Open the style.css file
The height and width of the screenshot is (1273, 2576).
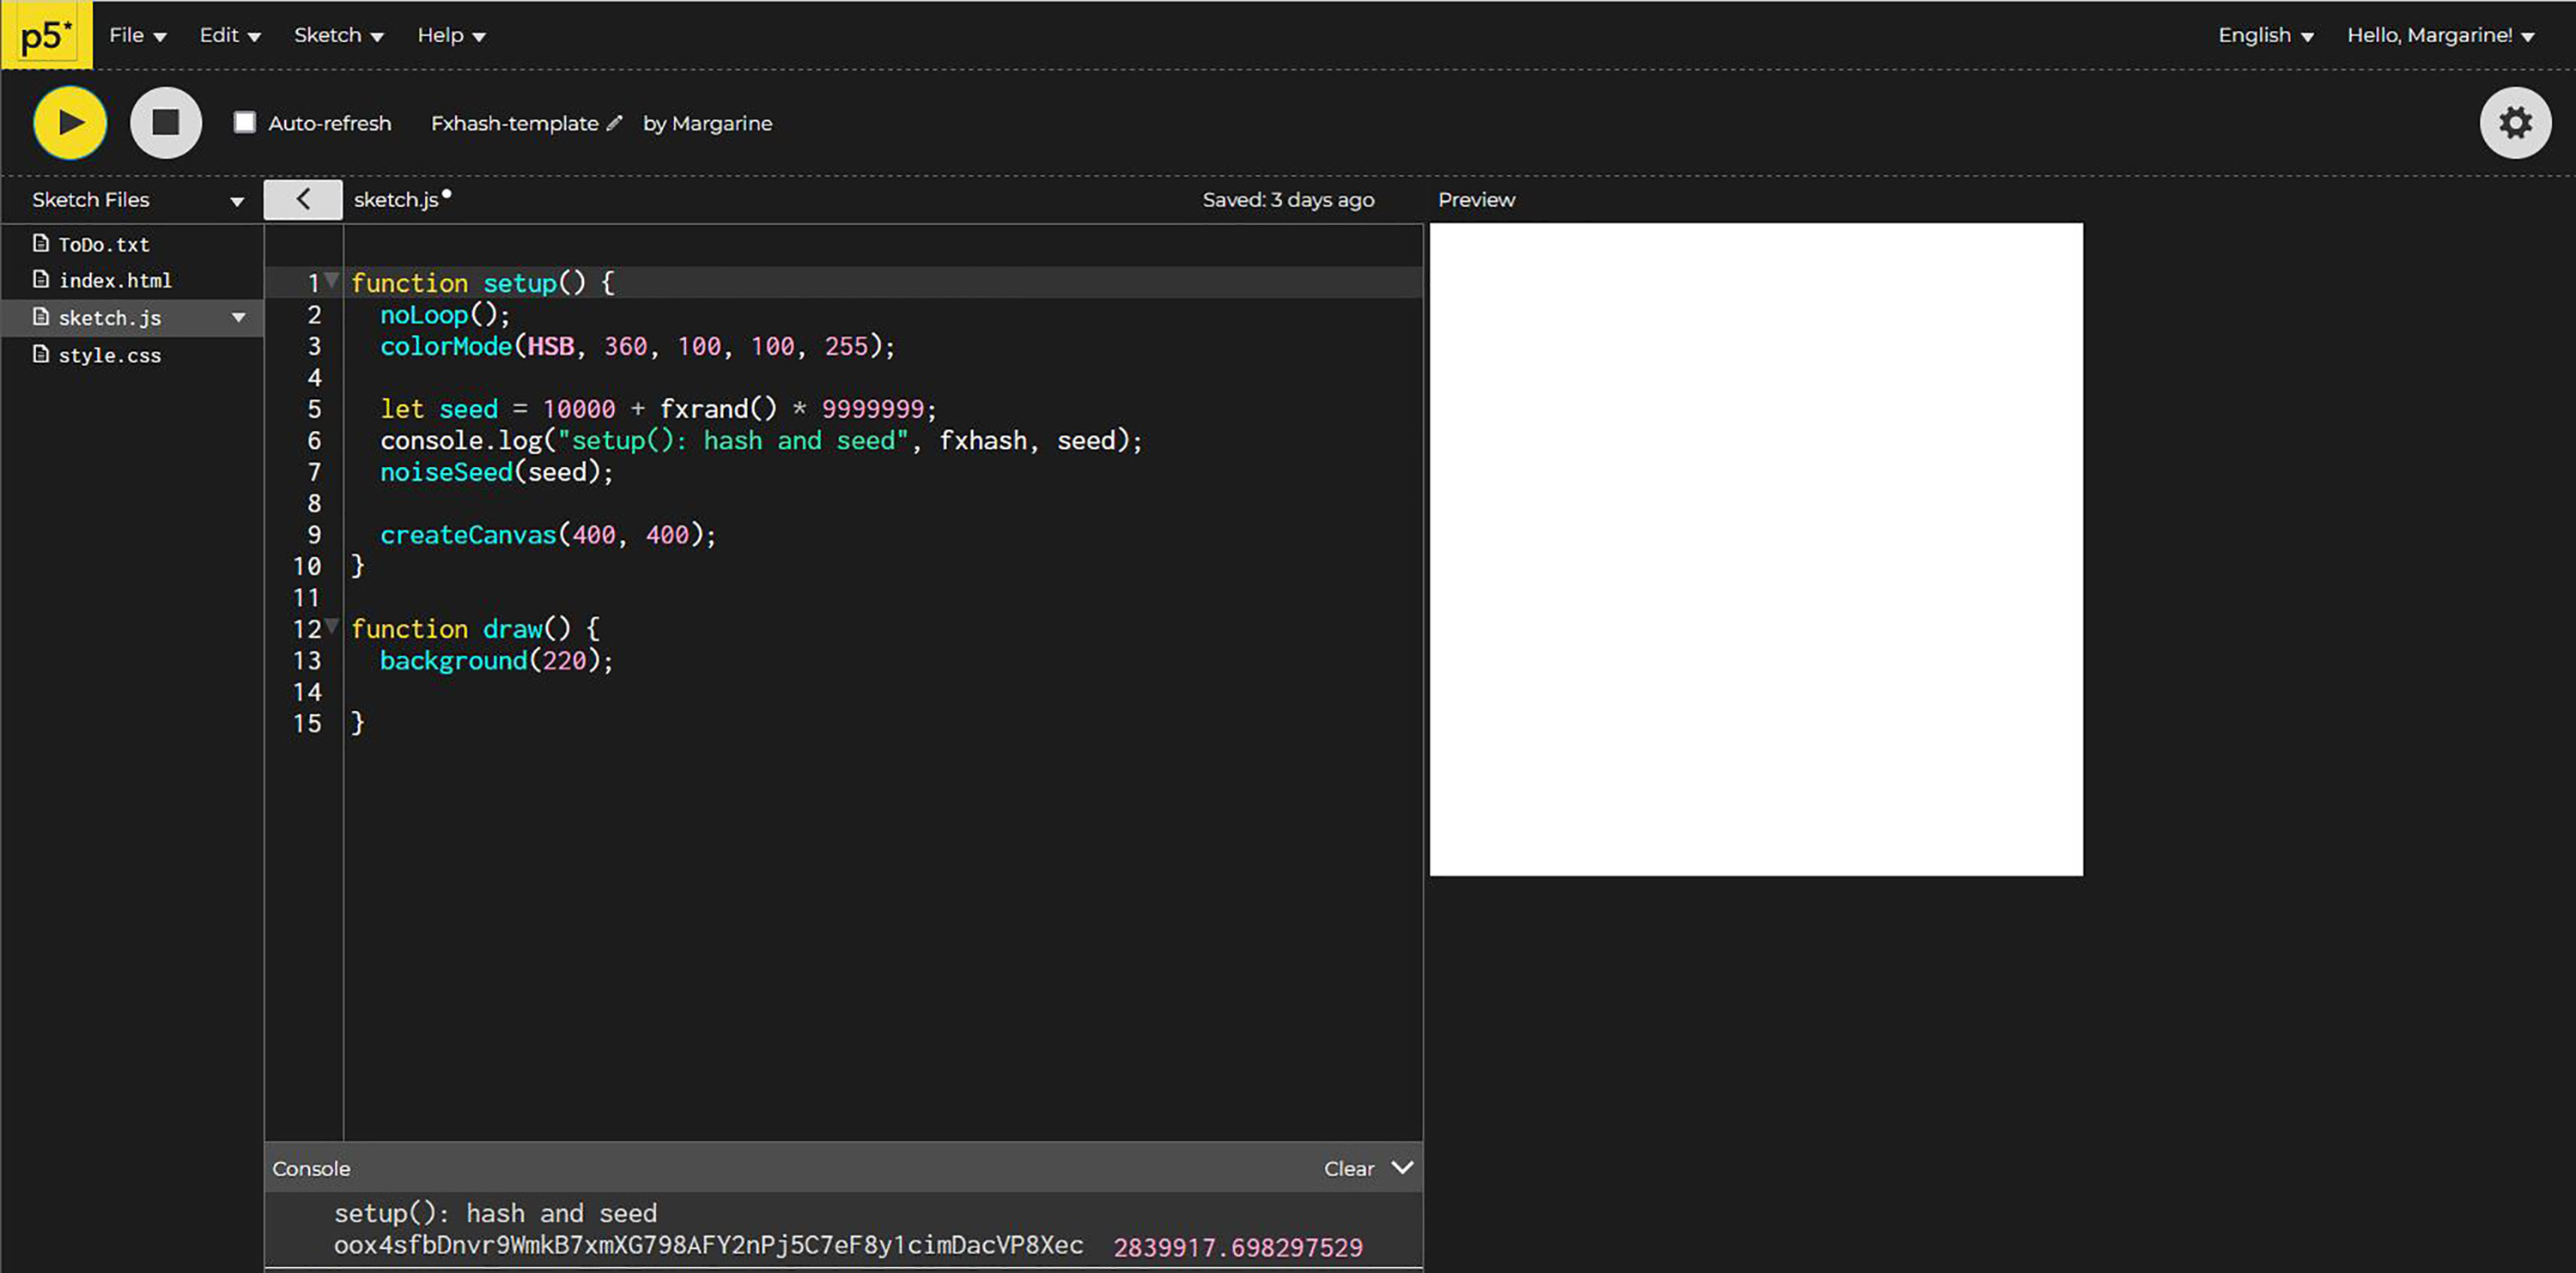[x=109, y=355]
